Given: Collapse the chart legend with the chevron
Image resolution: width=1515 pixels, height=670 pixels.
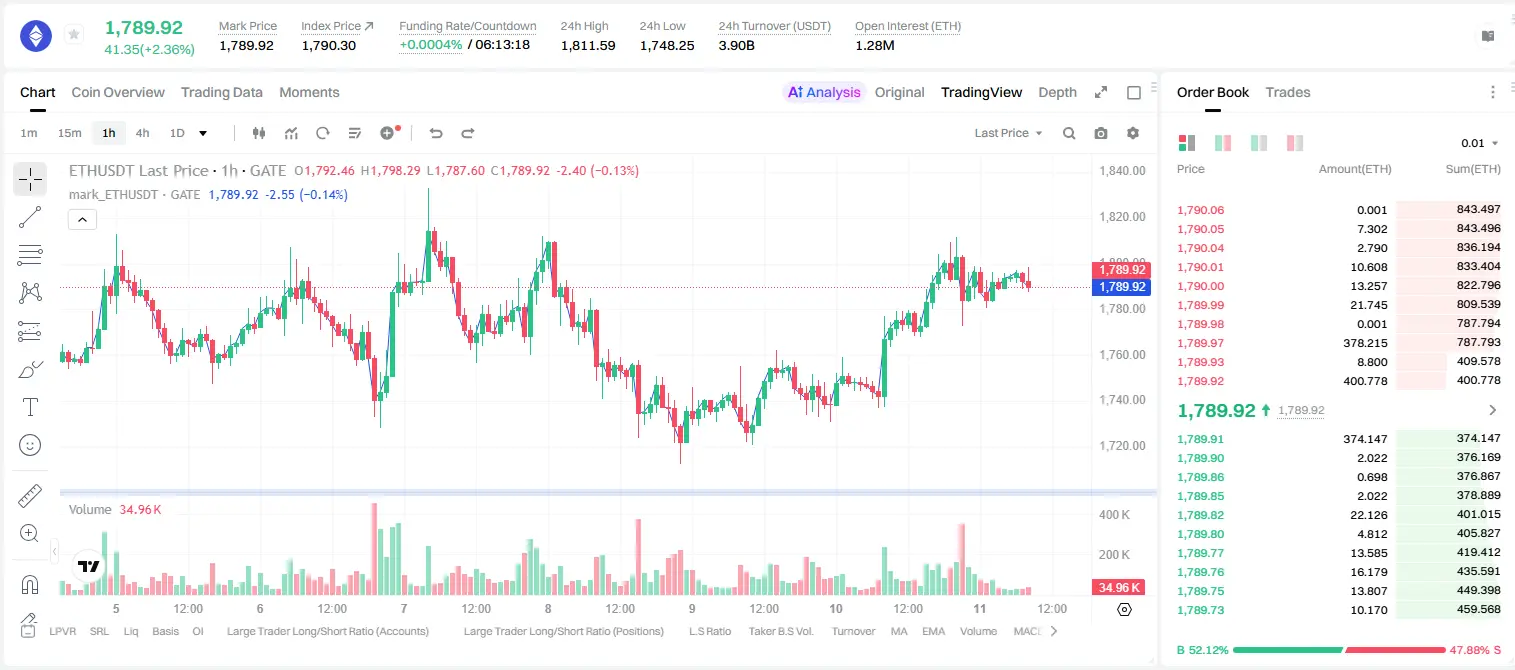Looking at the screenshot, I should [x=82, y=219].
